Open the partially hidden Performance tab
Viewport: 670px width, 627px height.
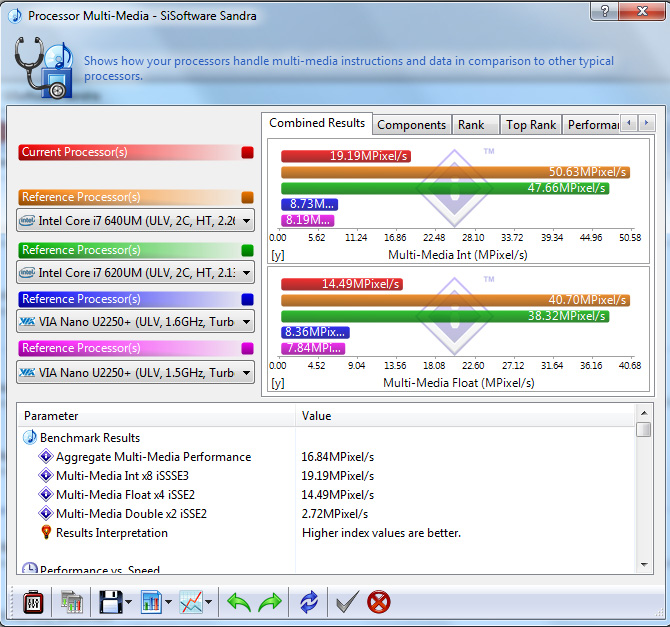[591, 125]
